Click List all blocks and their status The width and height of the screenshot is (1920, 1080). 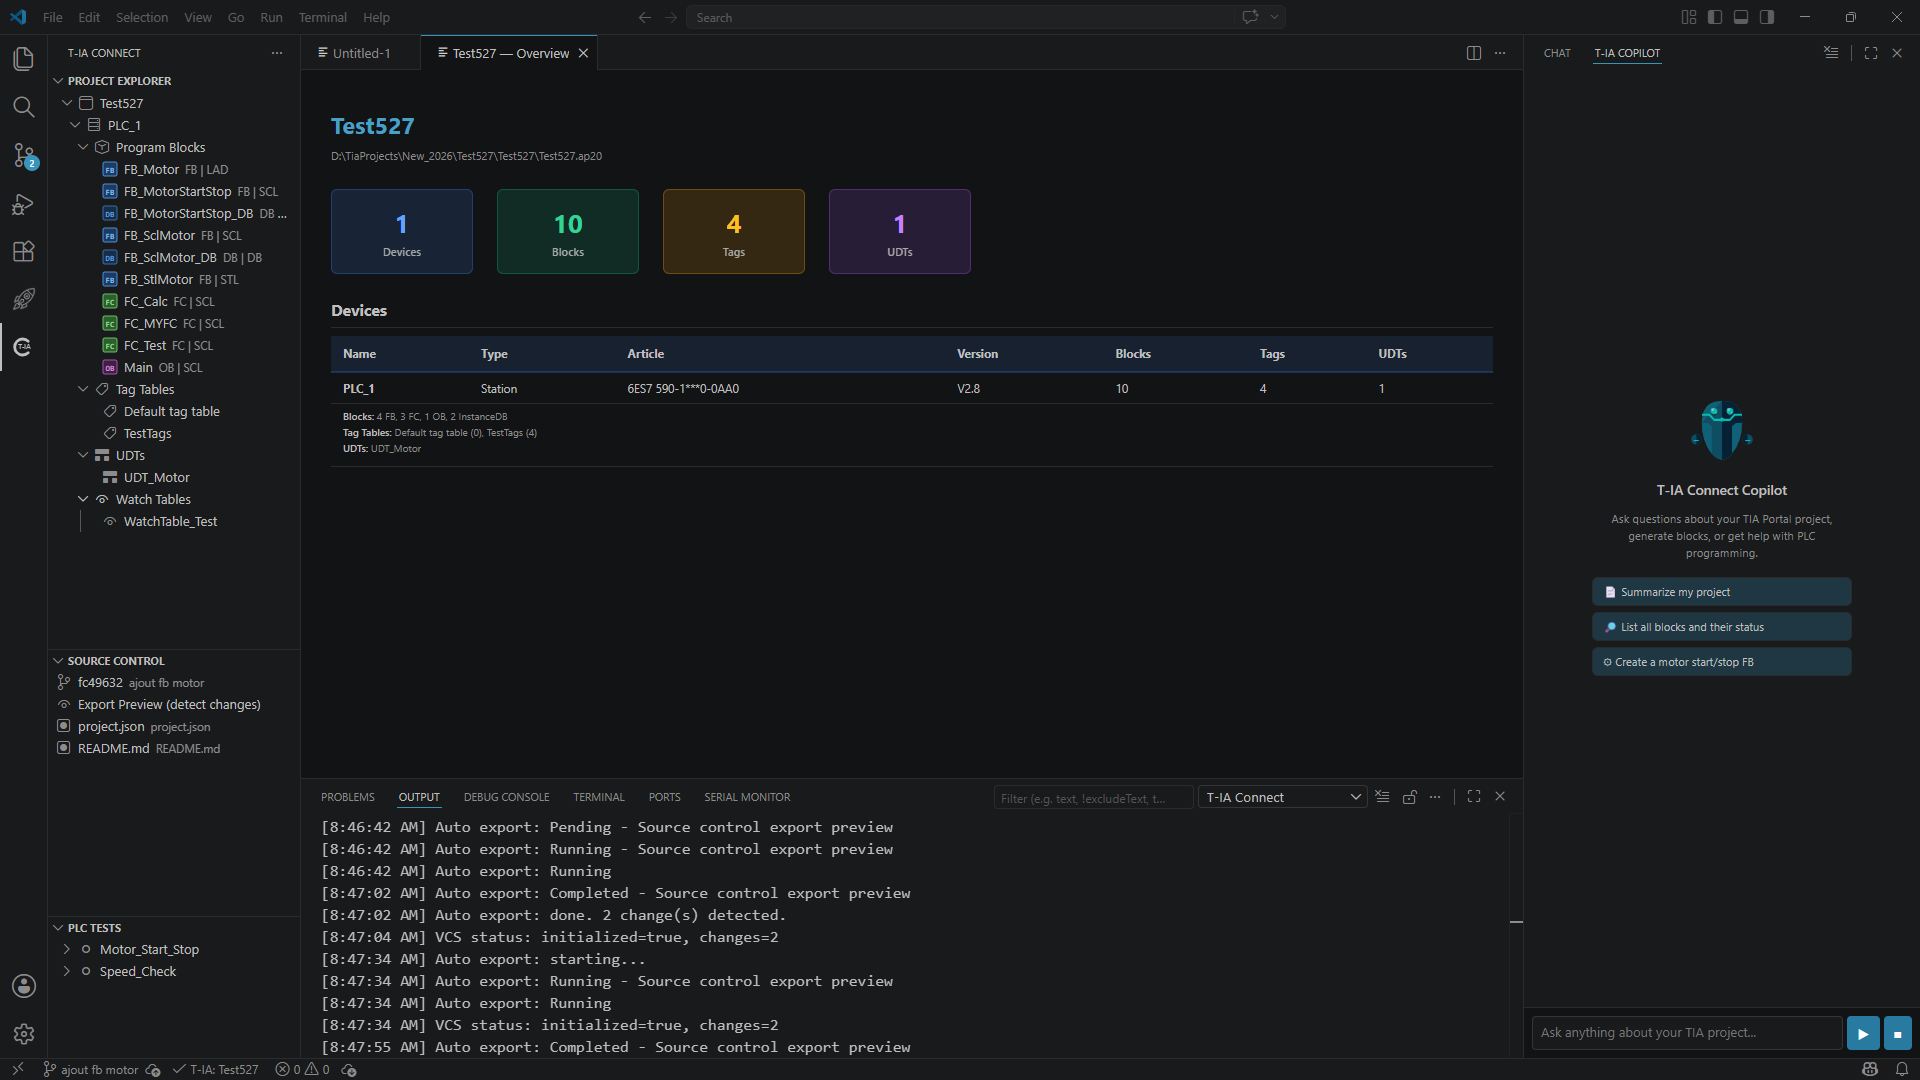tap(1721, 627)
